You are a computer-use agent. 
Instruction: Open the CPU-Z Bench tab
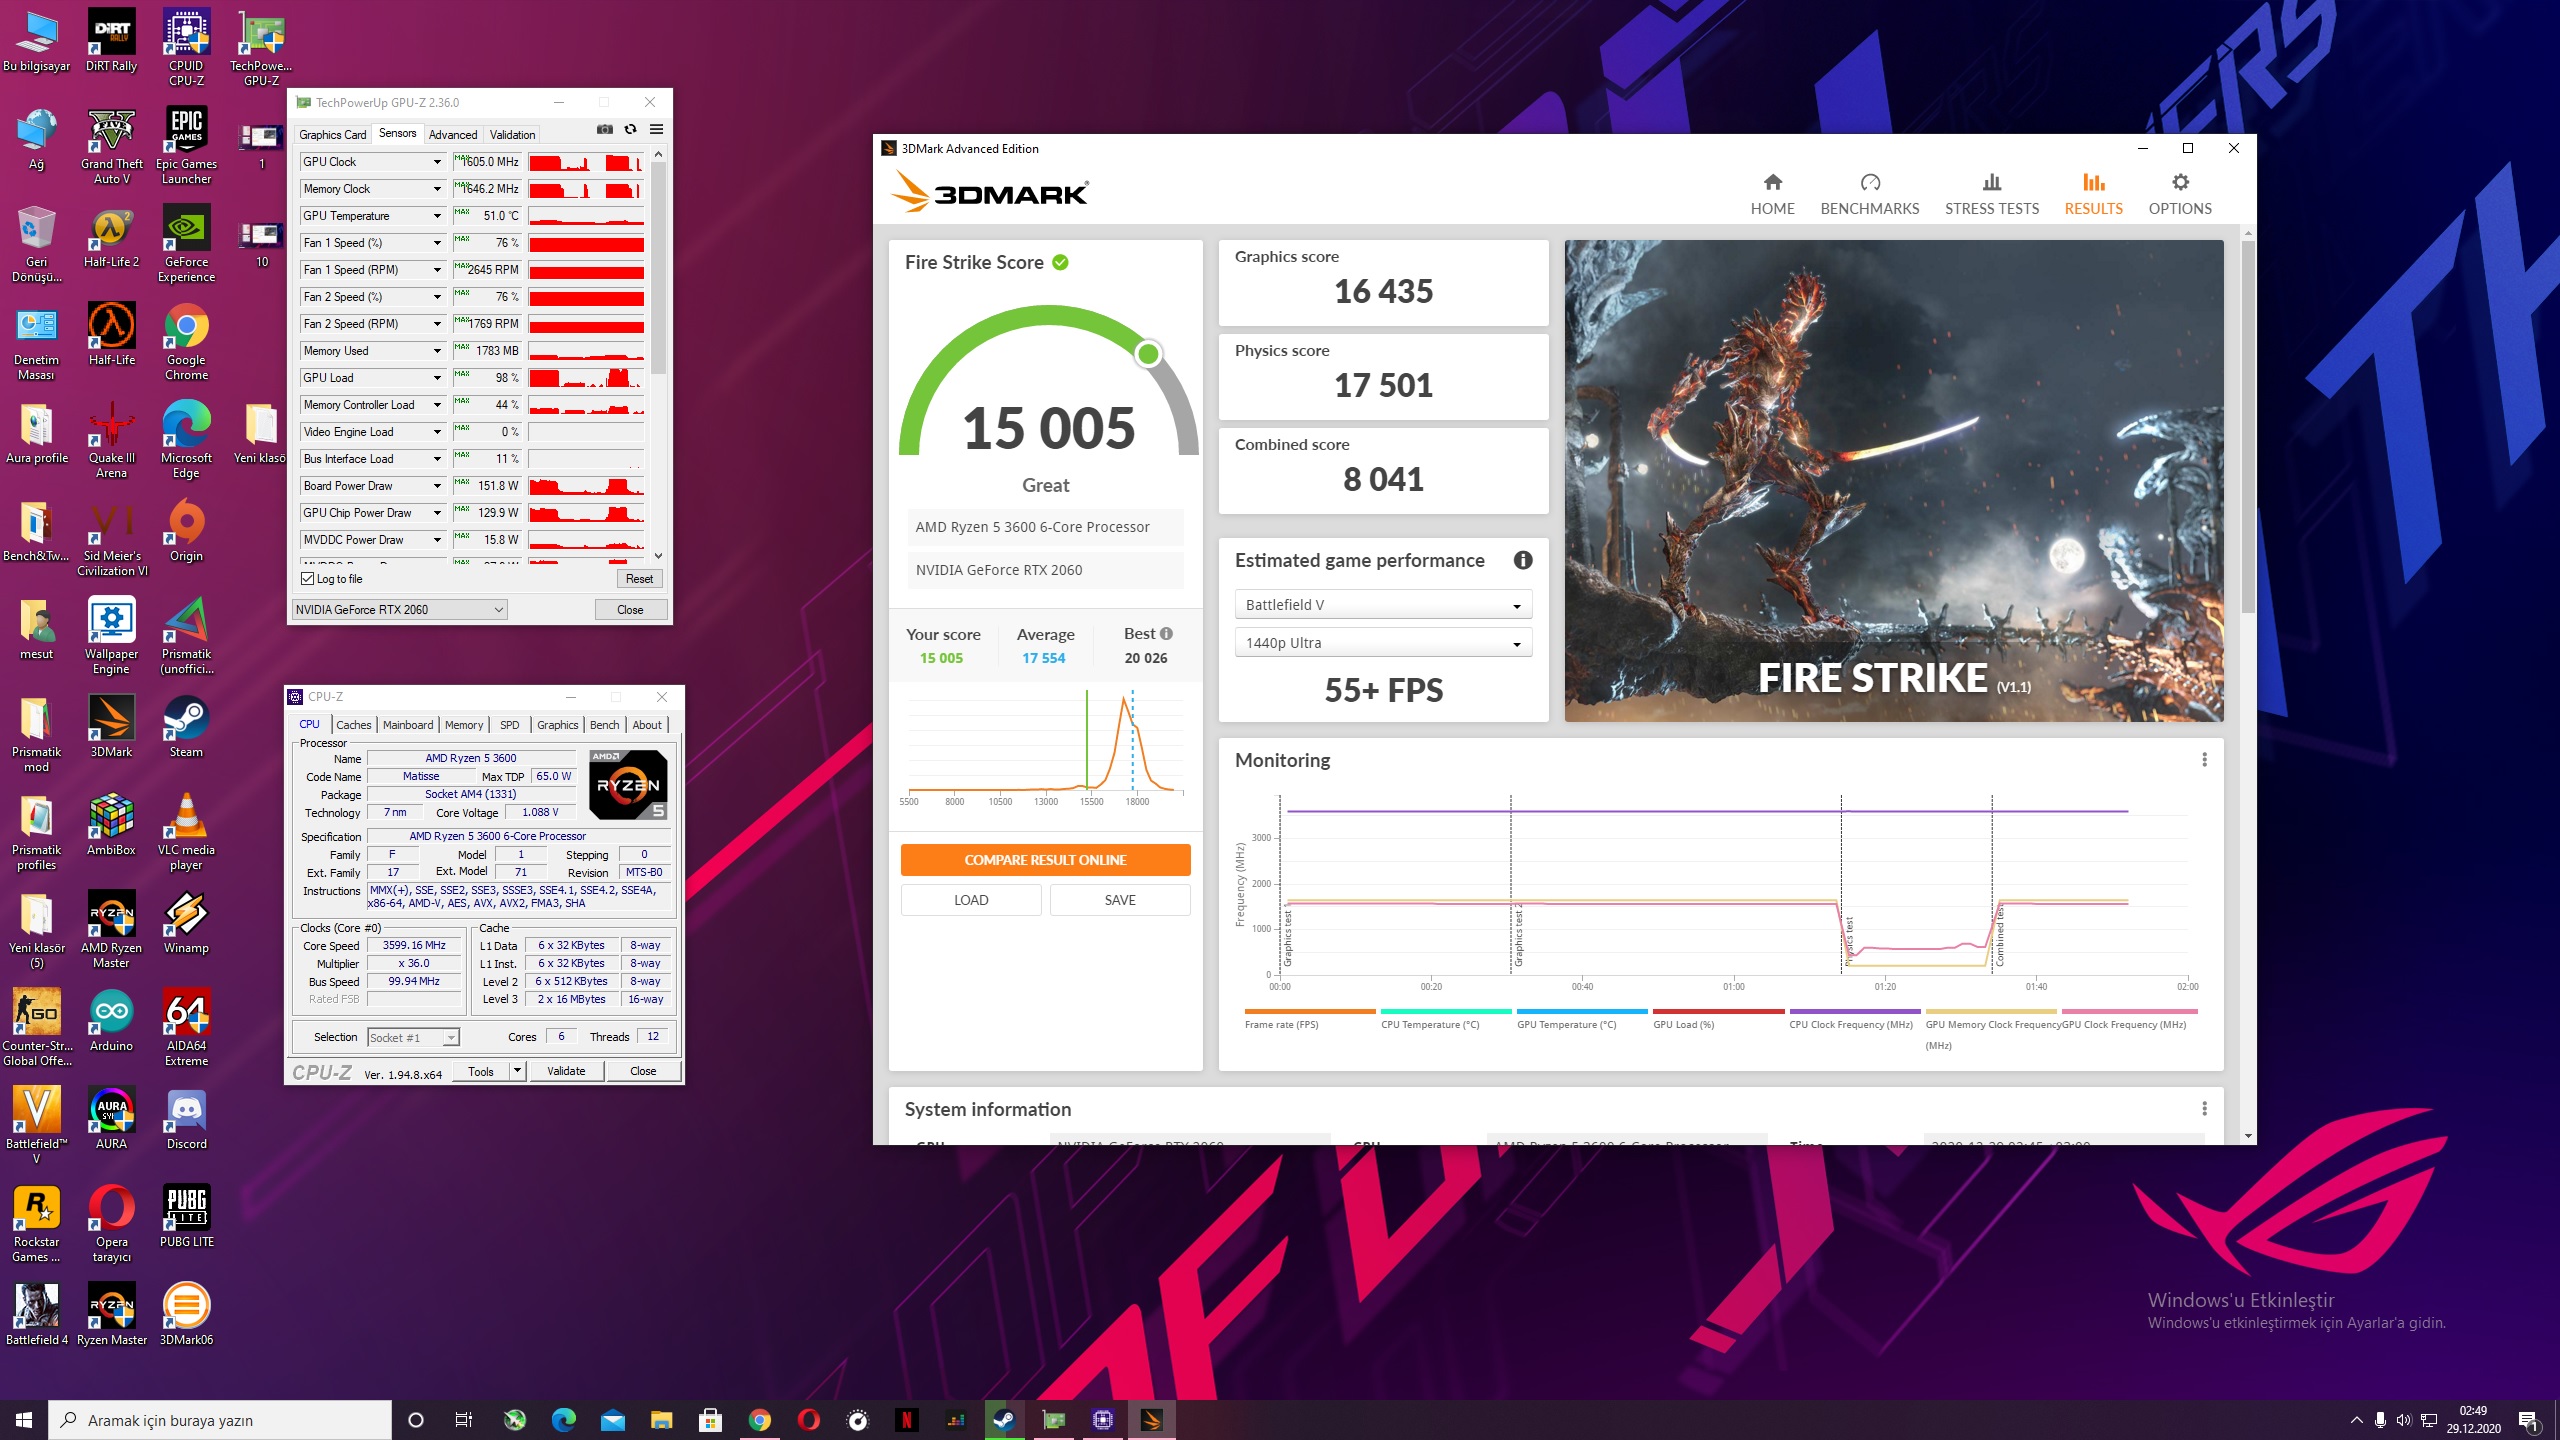(605, 725)
